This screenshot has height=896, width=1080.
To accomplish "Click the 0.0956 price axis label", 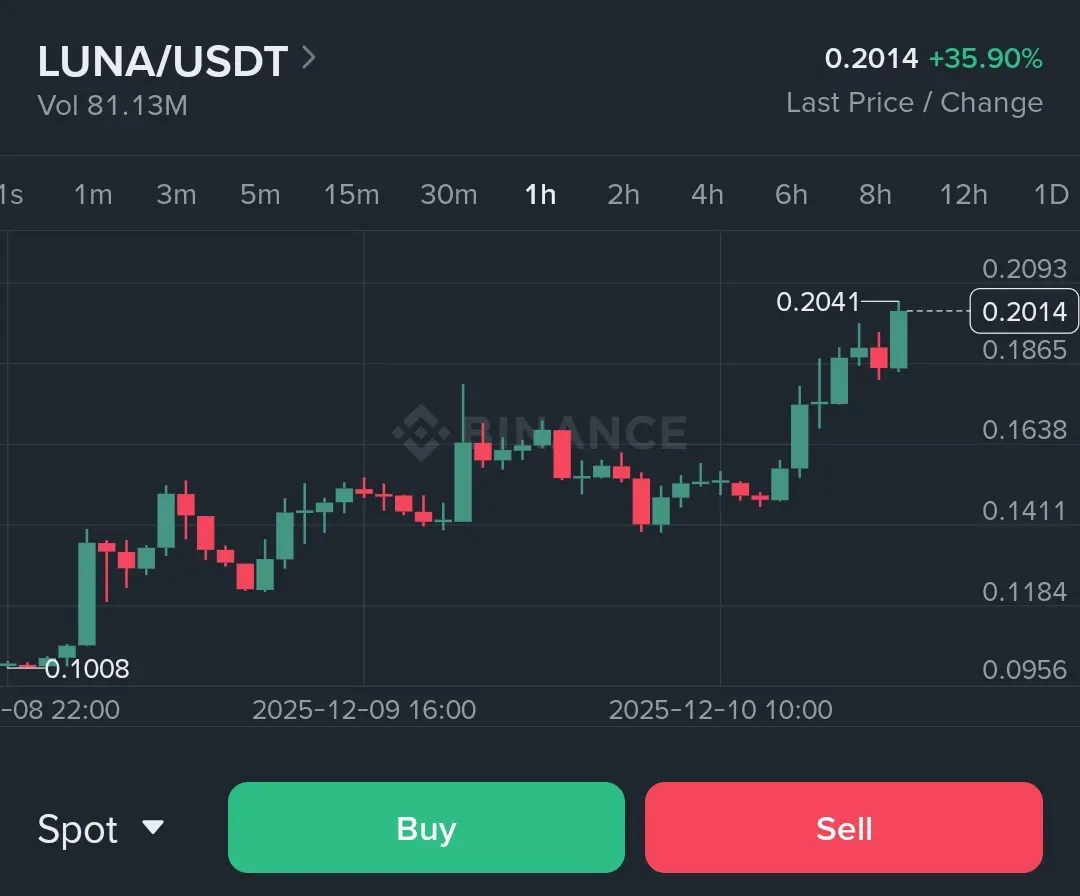I will pos(1024,669).
